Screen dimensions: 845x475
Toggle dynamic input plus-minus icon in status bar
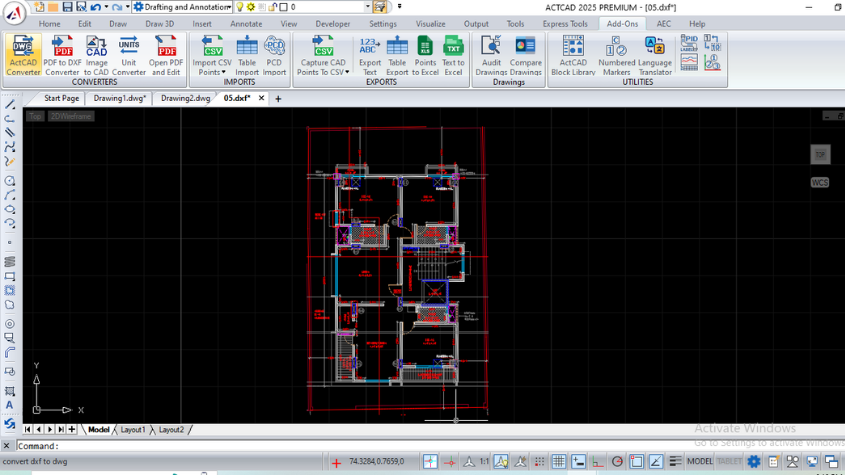click(x=578, y=462)
